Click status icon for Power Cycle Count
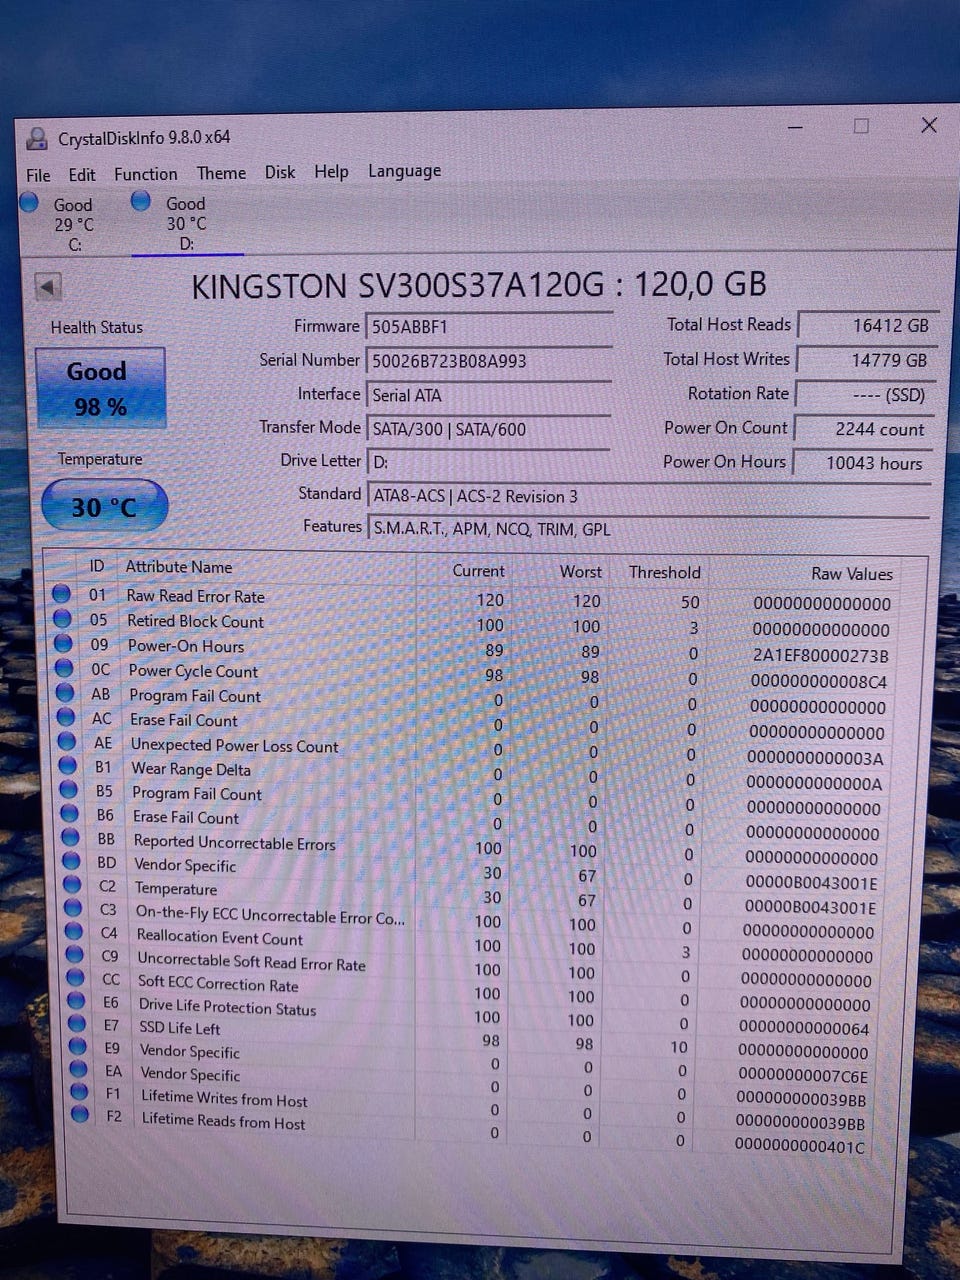 (x=65, y=668)
